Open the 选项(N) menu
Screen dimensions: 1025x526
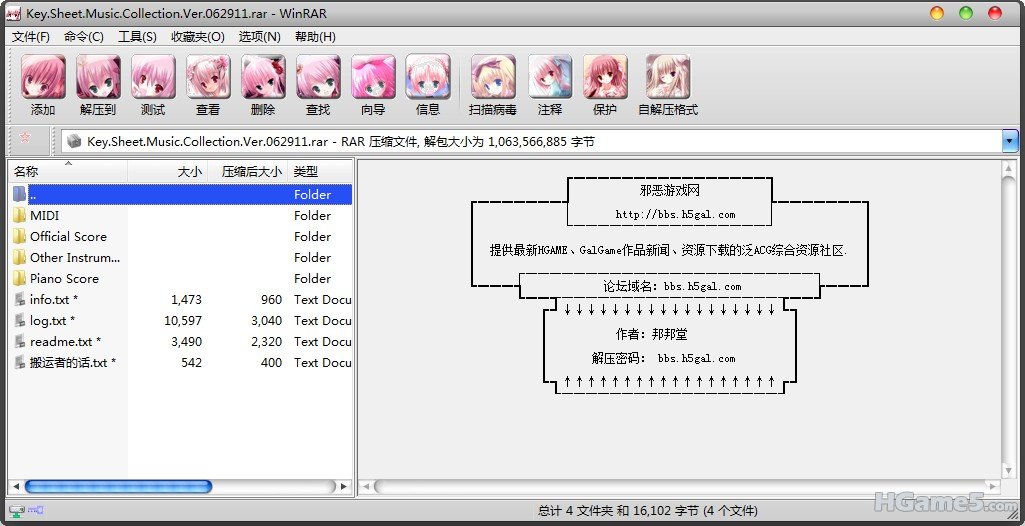coord(260,37)
